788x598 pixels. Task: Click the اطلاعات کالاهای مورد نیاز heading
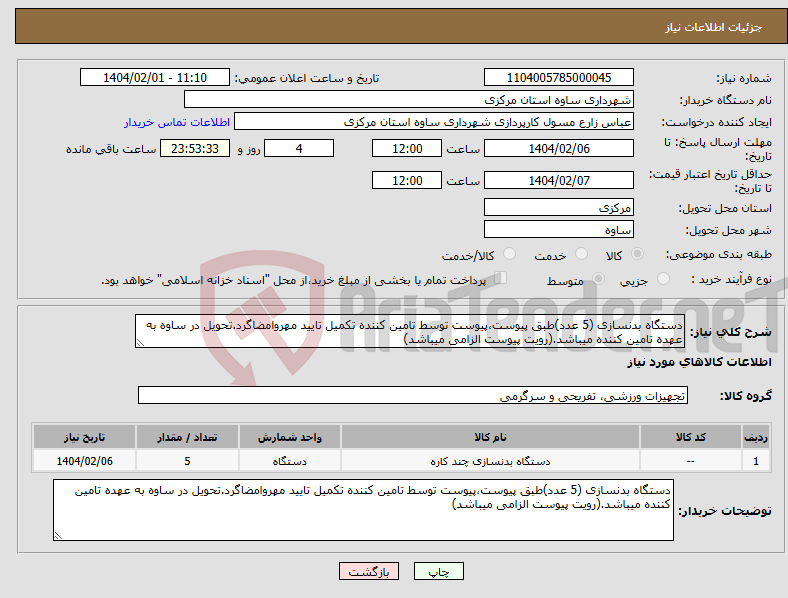tap(699, 362)
